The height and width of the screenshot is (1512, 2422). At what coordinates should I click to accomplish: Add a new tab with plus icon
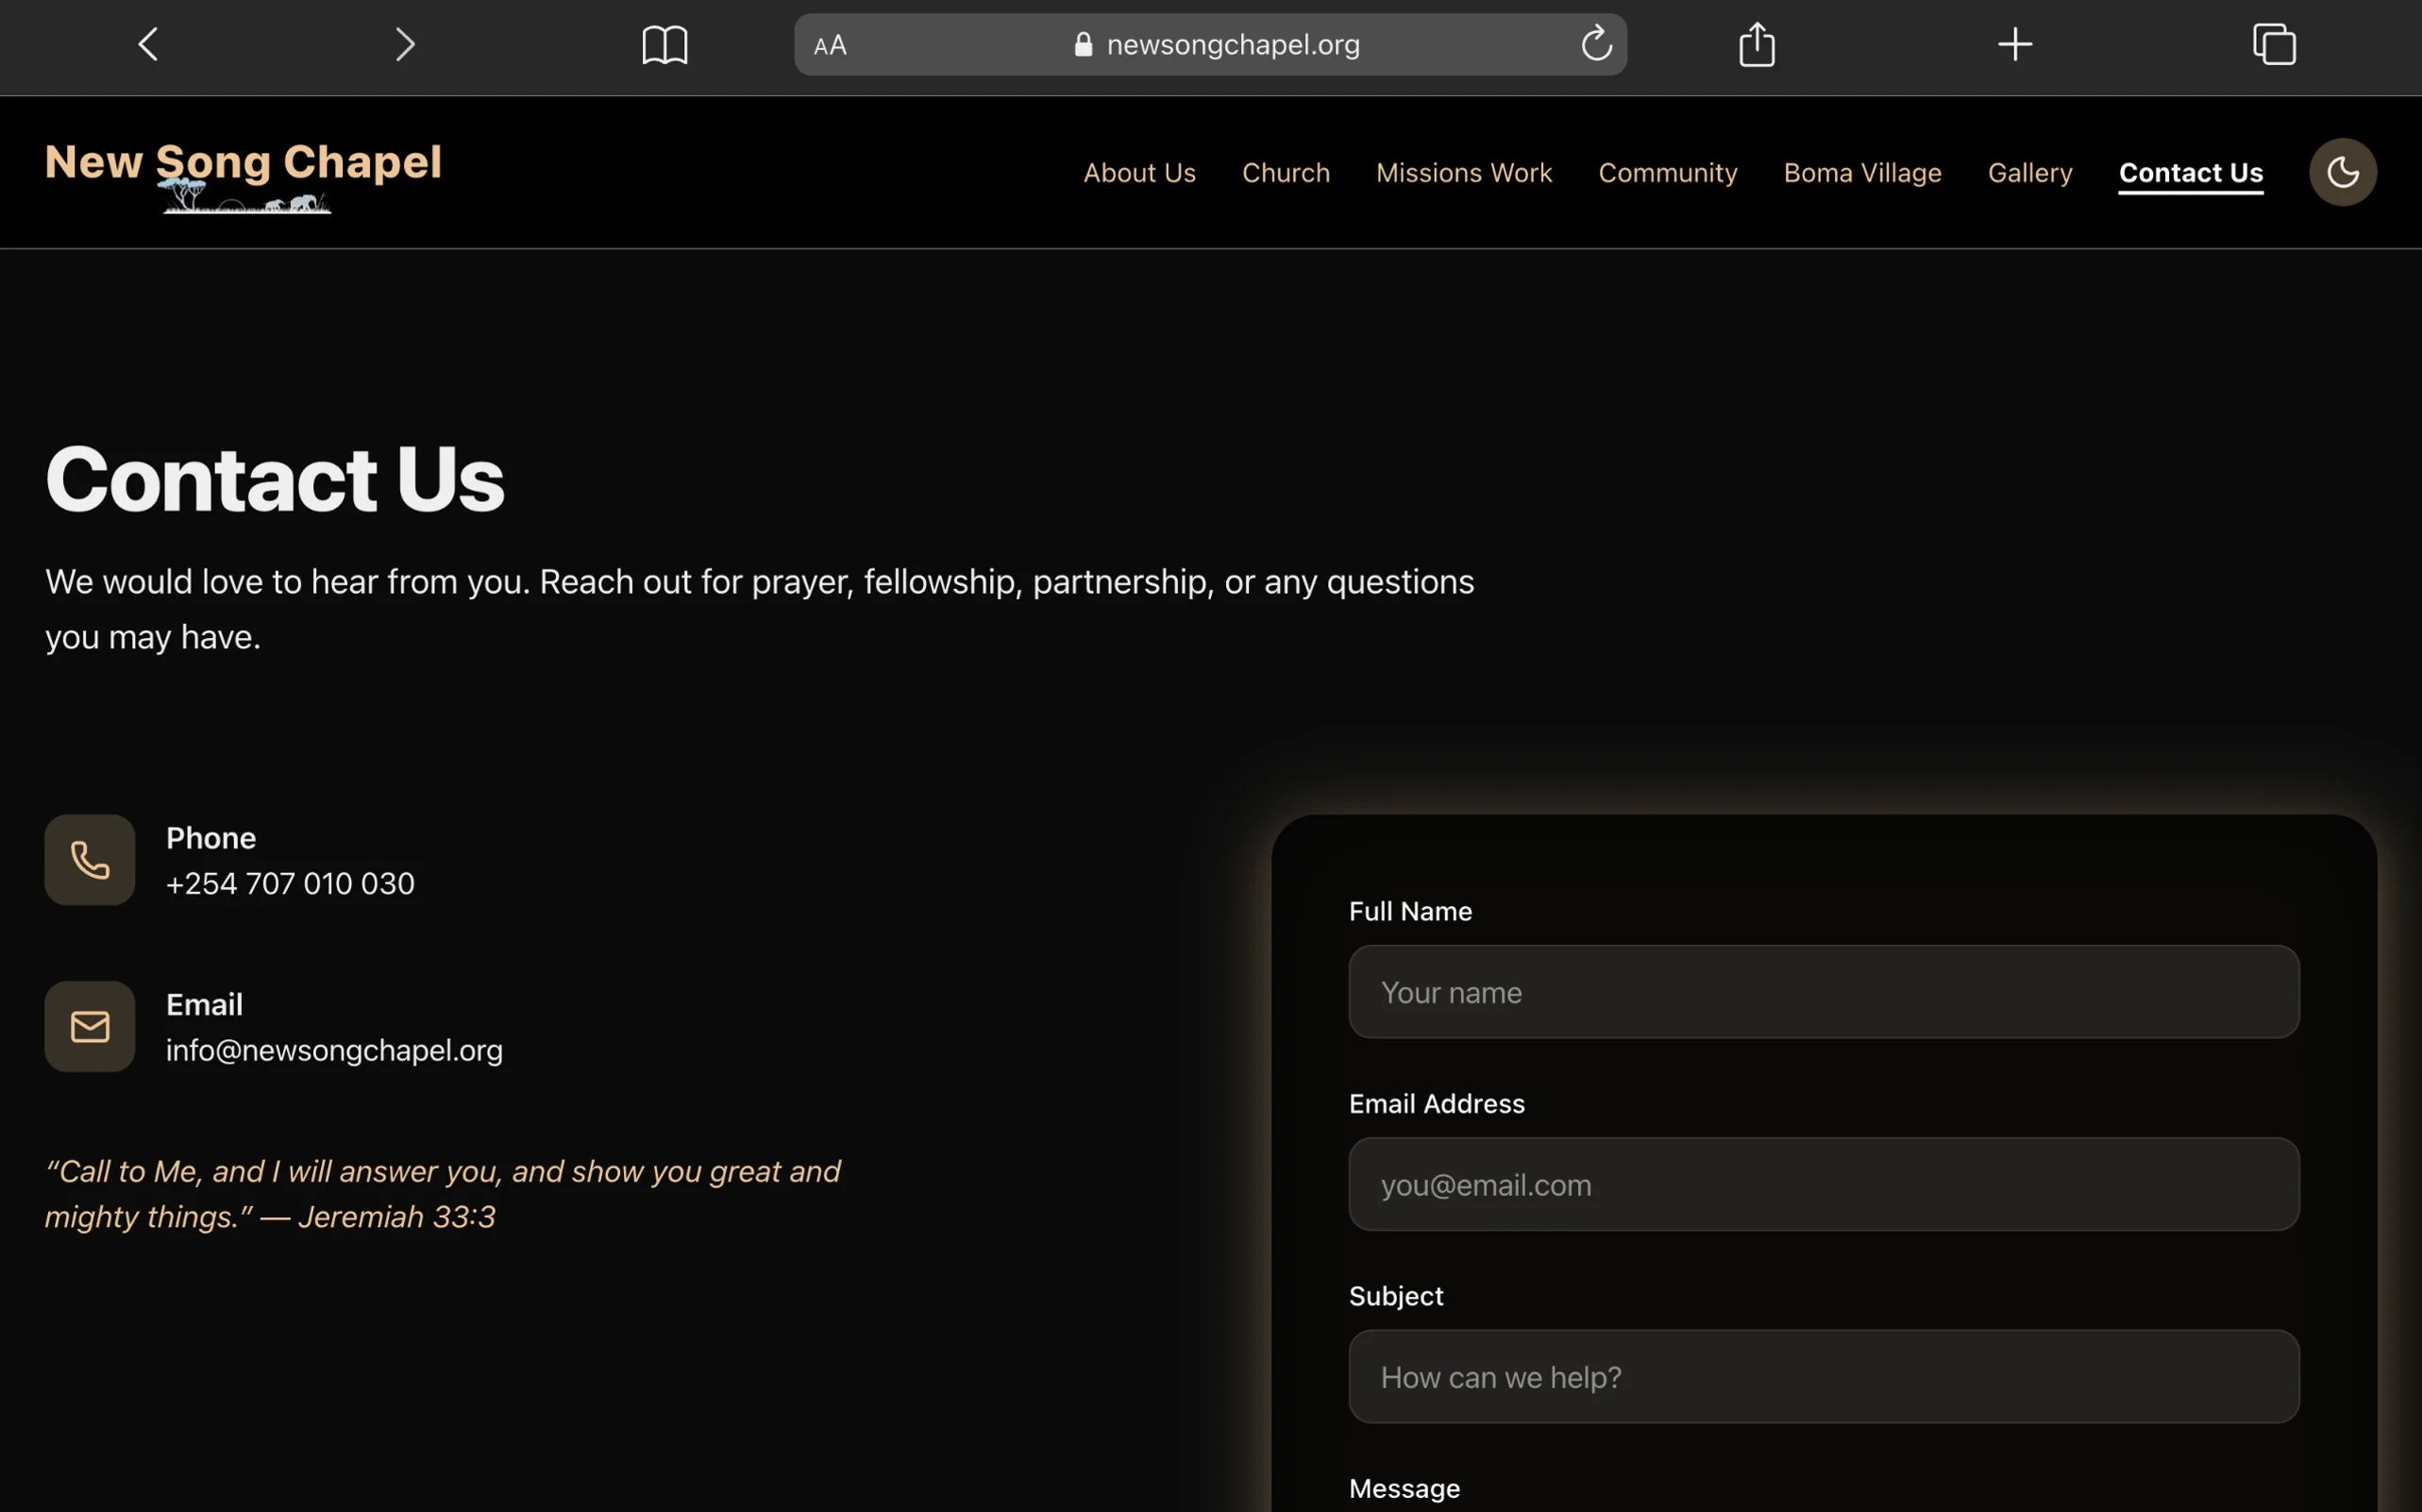(x=2015, y=44)
